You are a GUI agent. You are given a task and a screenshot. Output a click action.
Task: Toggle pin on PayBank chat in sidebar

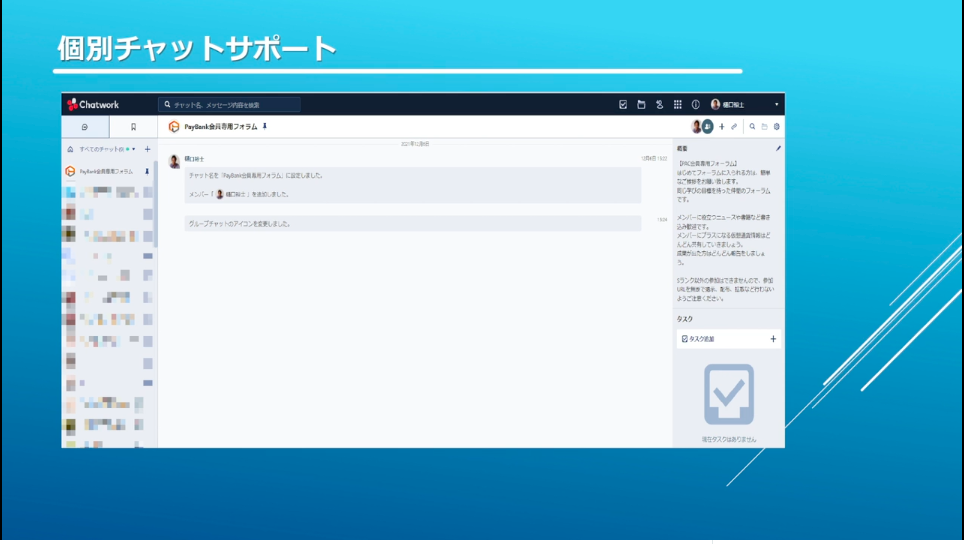(x=147, y=171)
